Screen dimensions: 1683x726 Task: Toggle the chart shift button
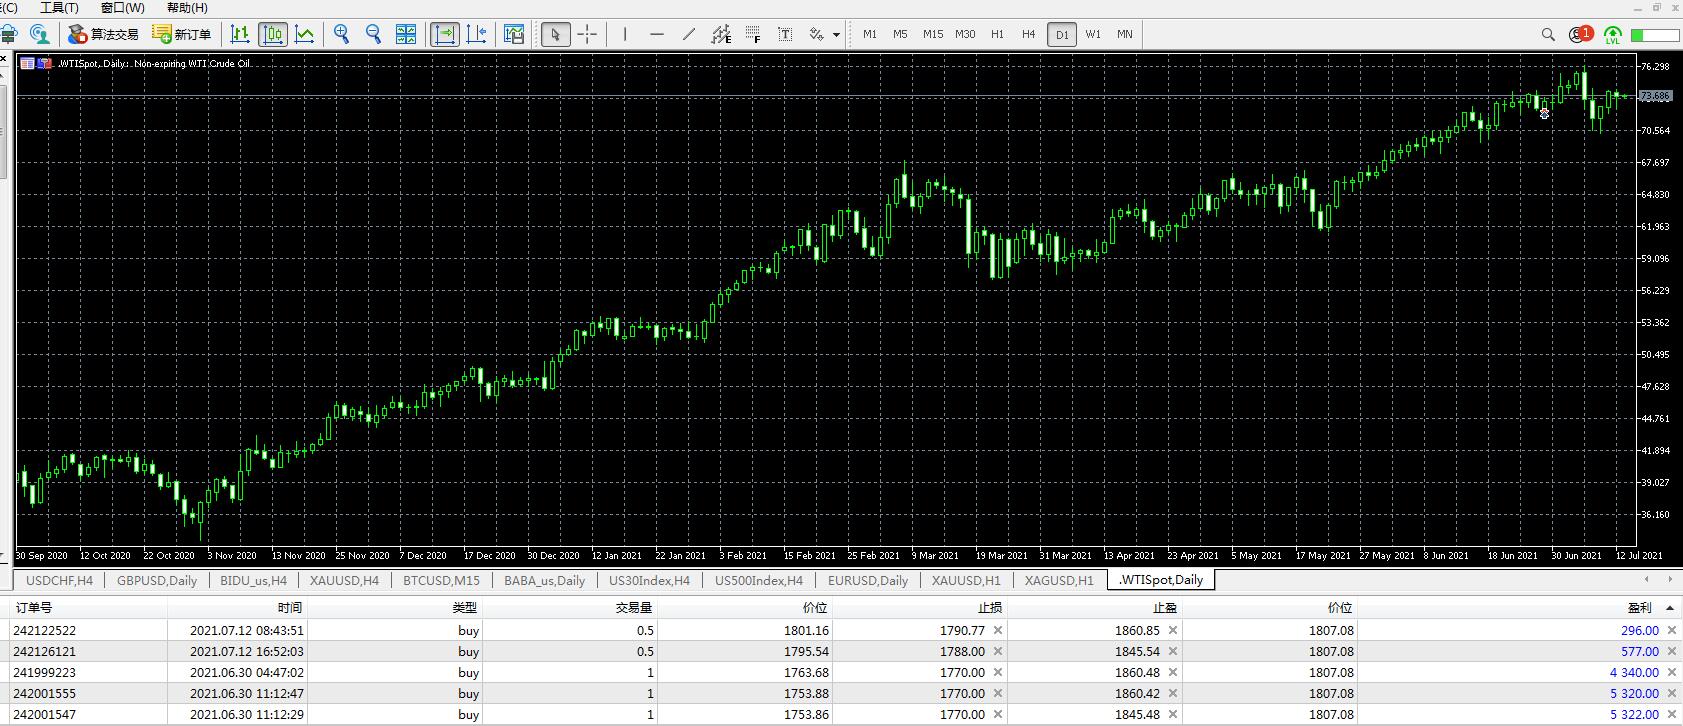coord(476,34)
